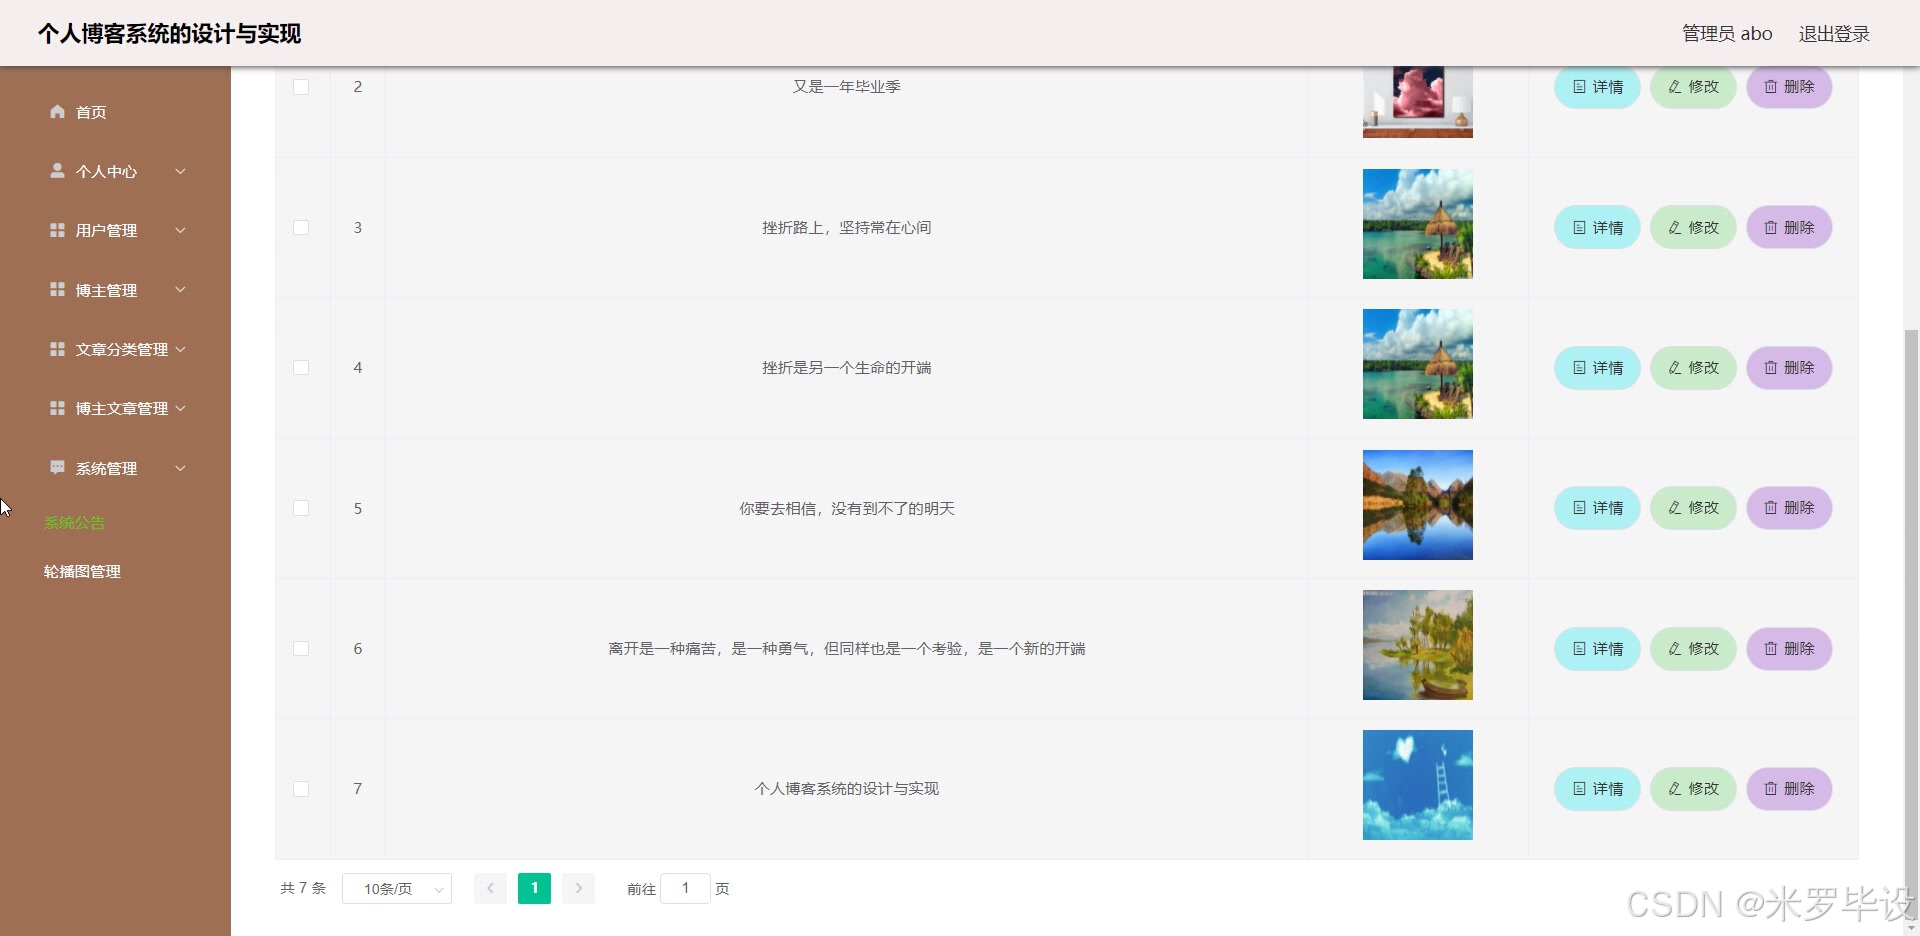
Task: Click 删除 for 挫折路上，坚持常在心间
Action: tap(1789, 228)
